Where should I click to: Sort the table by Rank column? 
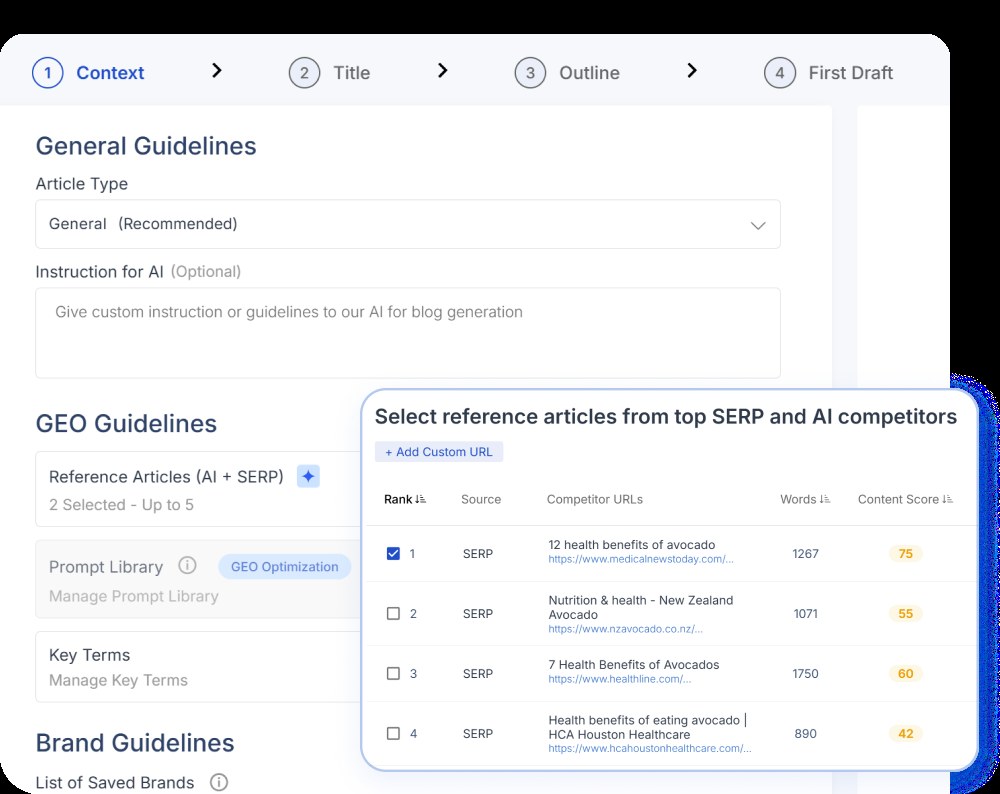405,499
